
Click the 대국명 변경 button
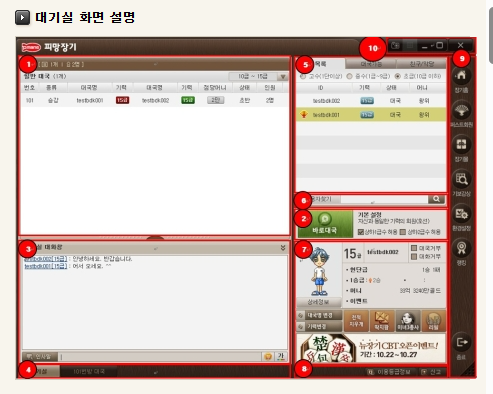(x=319, y=315)
